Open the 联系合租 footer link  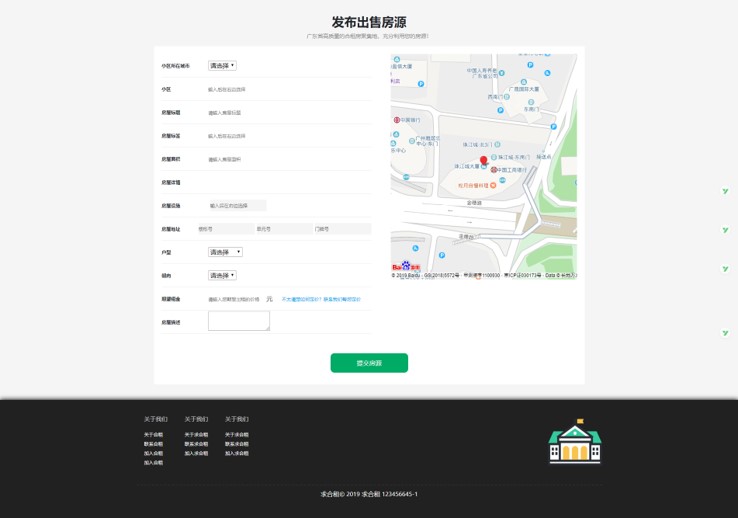pyautogui.click(x=153, y=444)
